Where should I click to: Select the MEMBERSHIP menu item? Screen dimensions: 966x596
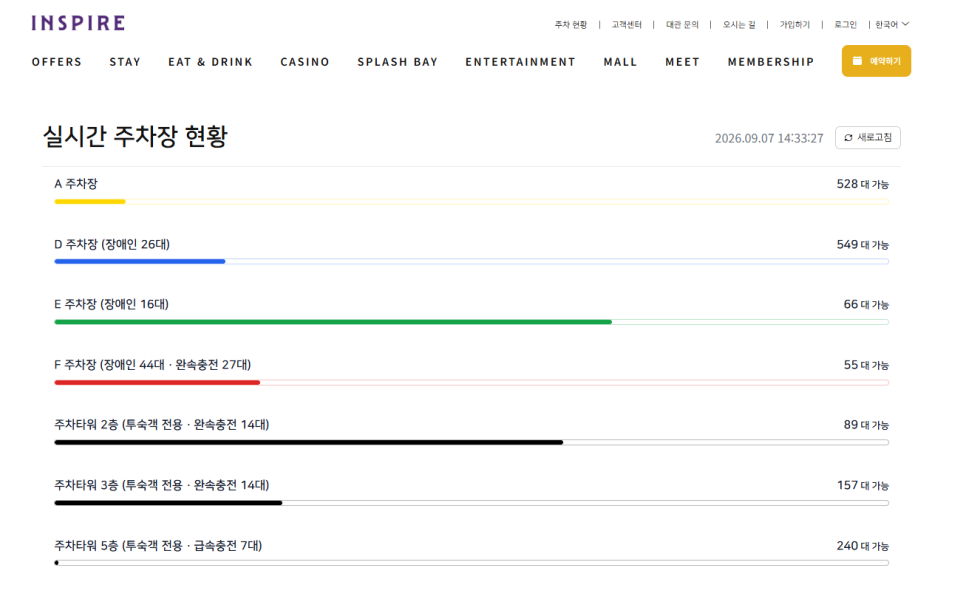(x=771, y=62)
